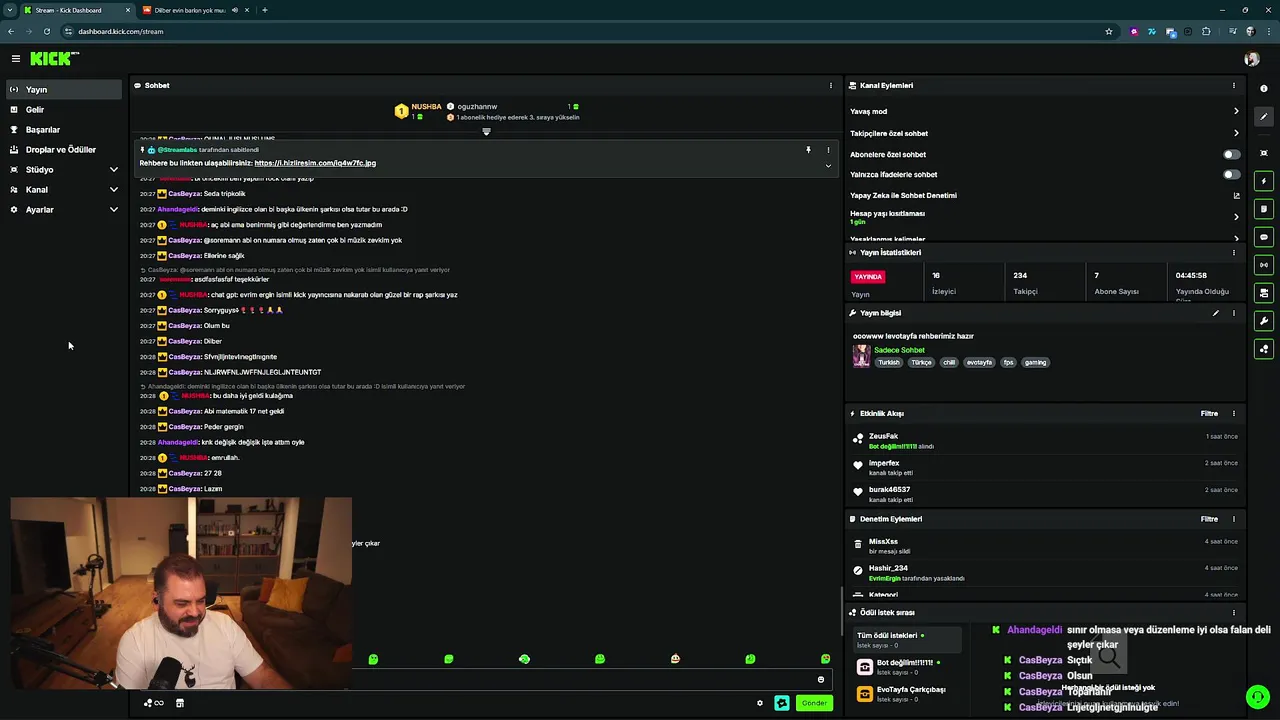Select the gaming tag
Viewport: 1280px width, 720px height.
1035,362
